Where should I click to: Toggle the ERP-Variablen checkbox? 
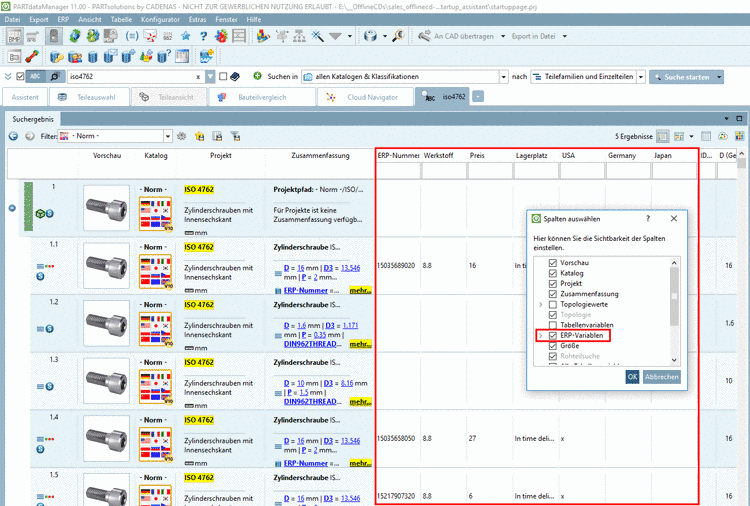(552, 336)
